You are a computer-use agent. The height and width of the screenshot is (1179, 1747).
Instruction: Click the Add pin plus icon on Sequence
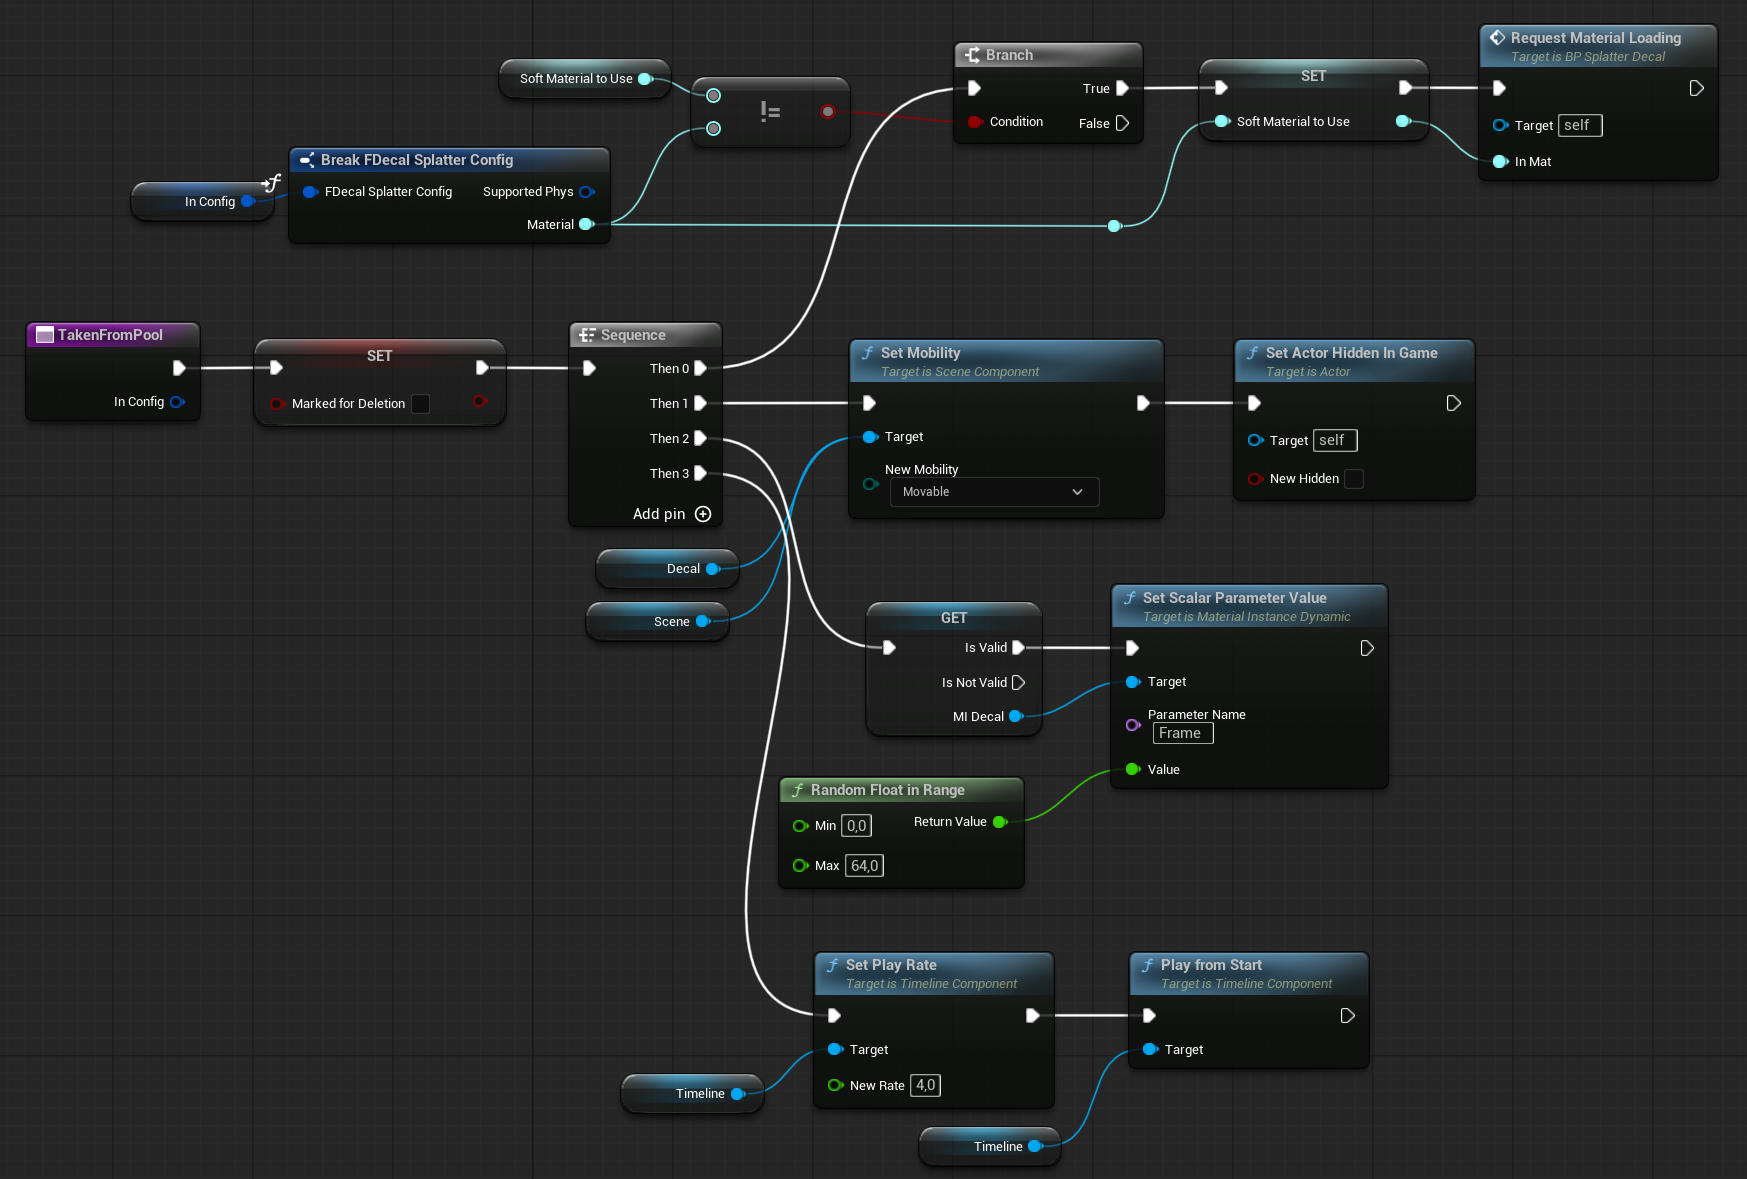pos(703,514)
